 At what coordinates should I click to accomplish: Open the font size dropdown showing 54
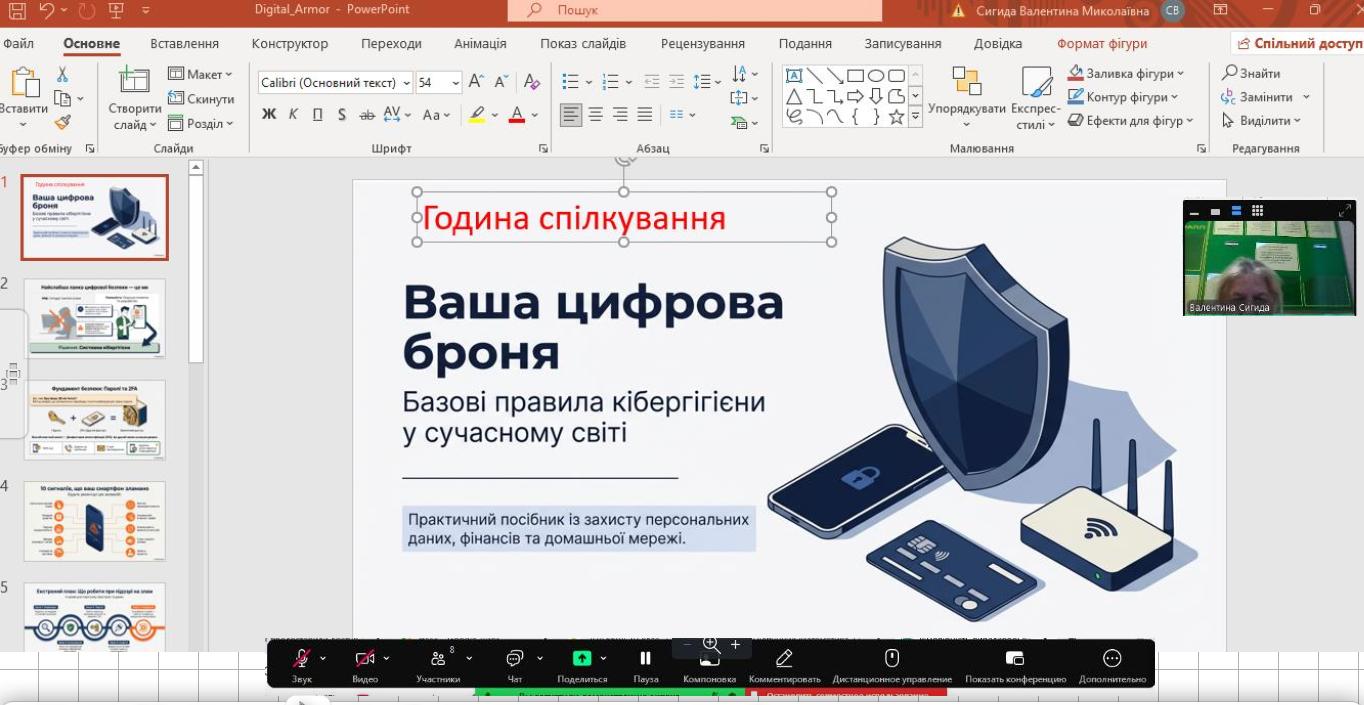[x=456, y=83]
